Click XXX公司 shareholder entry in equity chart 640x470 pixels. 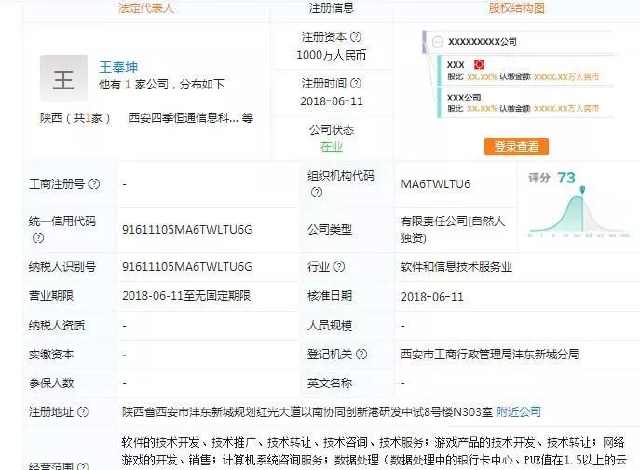[x=525, y=102]
